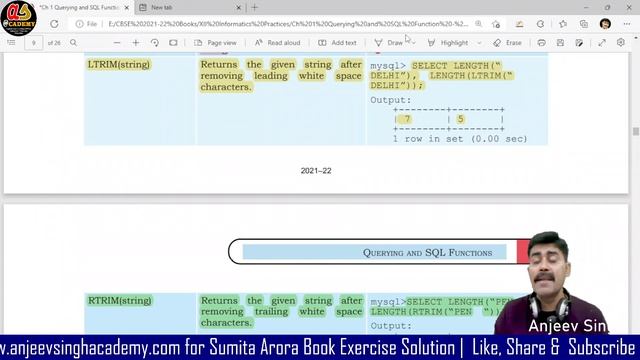Image resolution: width=640 pixels, height=360 pixels.
Task: Click the Save as icon
Action: pyautogui.click(x=579, y=42)
